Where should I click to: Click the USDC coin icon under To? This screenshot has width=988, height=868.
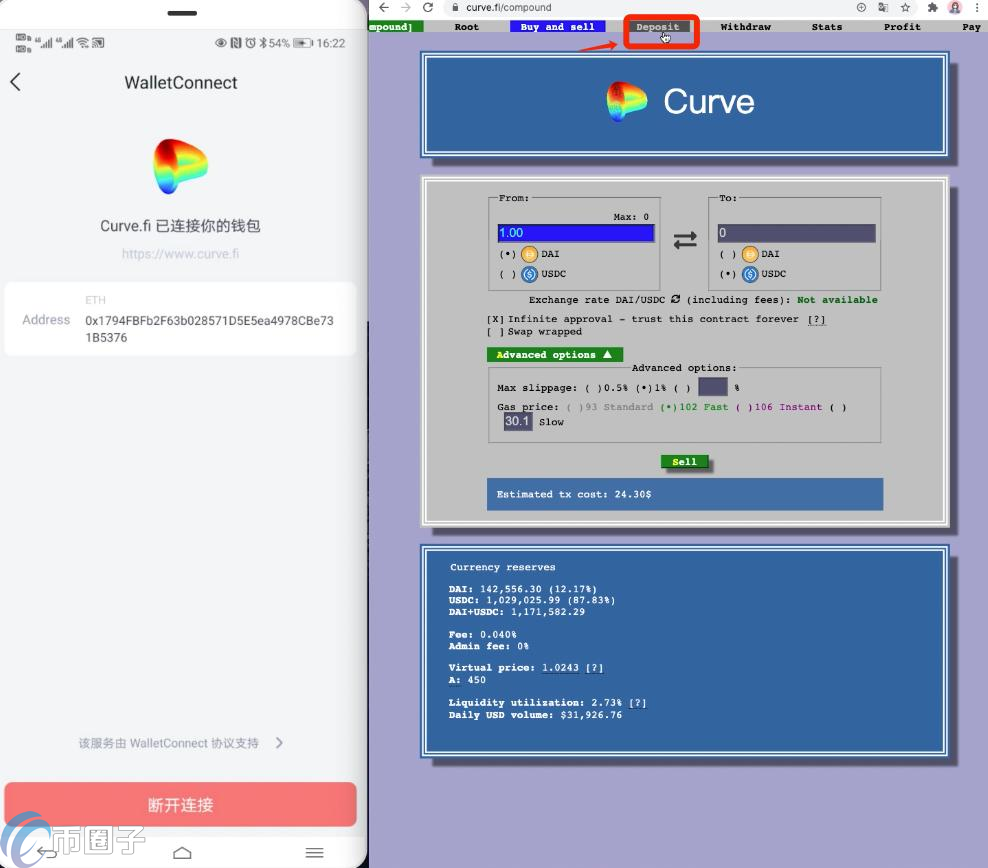(750, 274)
